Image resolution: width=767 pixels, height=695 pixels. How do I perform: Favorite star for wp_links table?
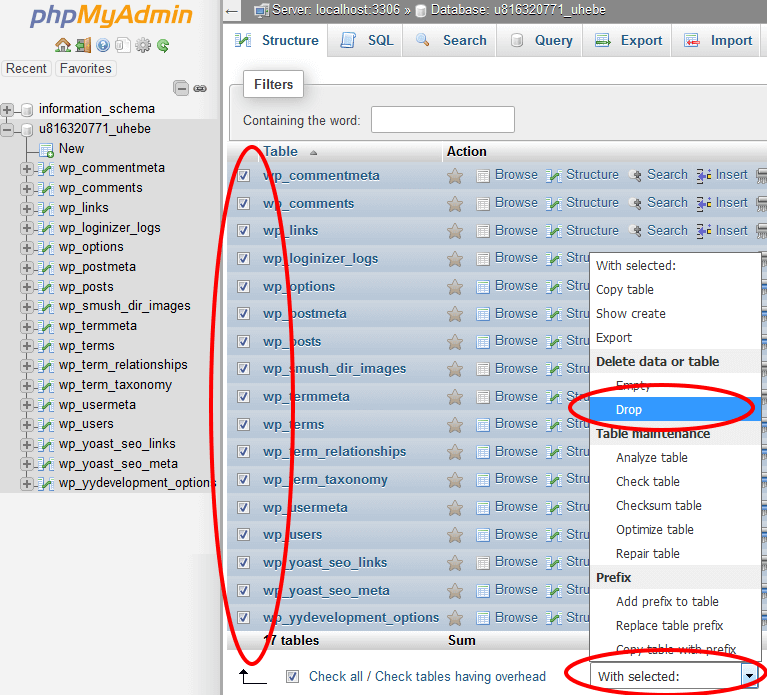[455, 231]
